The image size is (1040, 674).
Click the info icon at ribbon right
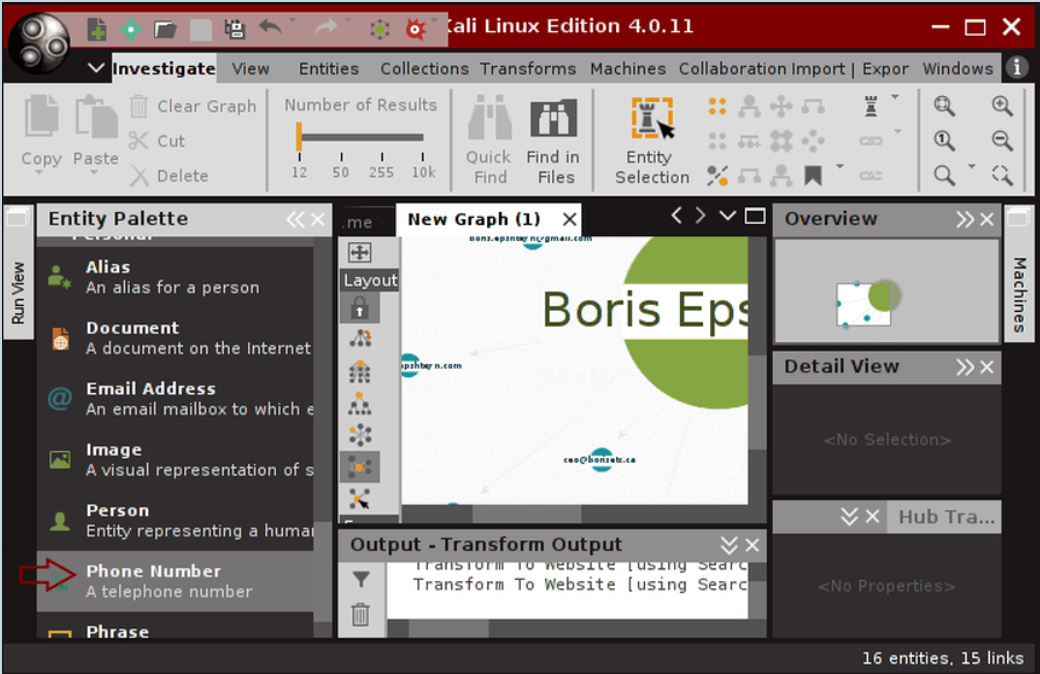(x=1017, y=67)
